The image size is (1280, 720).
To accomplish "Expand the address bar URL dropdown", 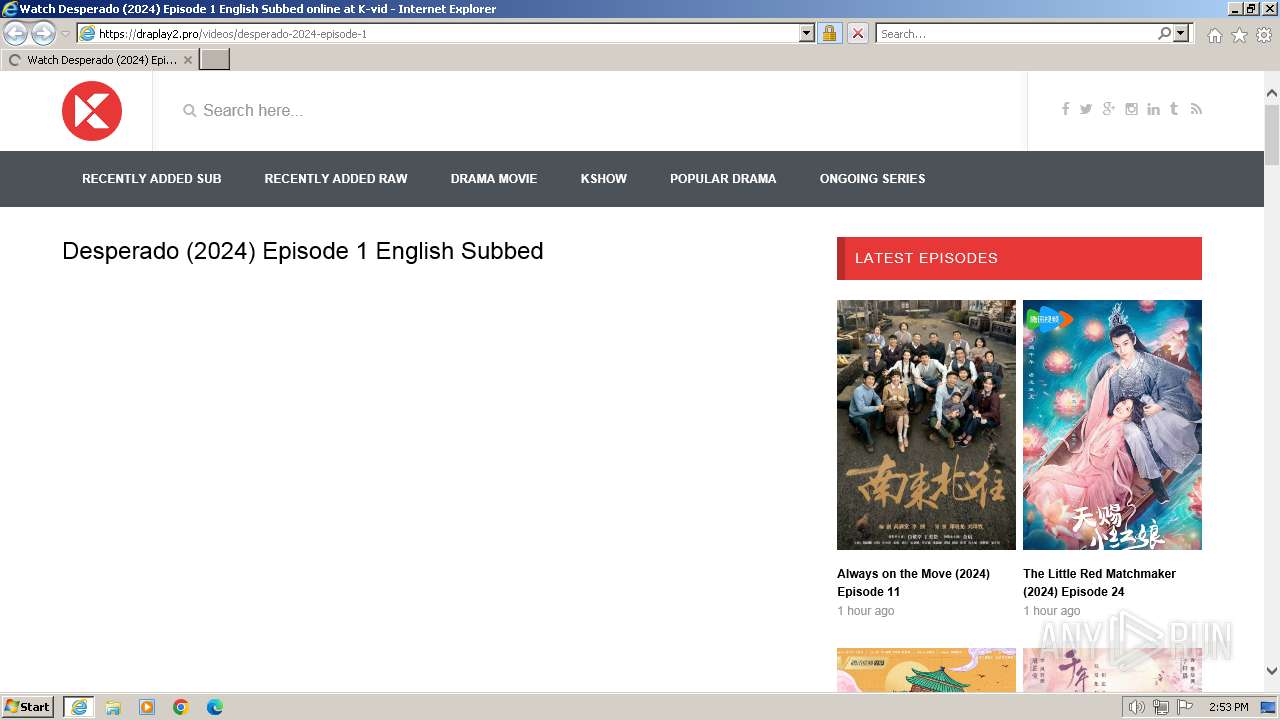I will click(807, 34).
